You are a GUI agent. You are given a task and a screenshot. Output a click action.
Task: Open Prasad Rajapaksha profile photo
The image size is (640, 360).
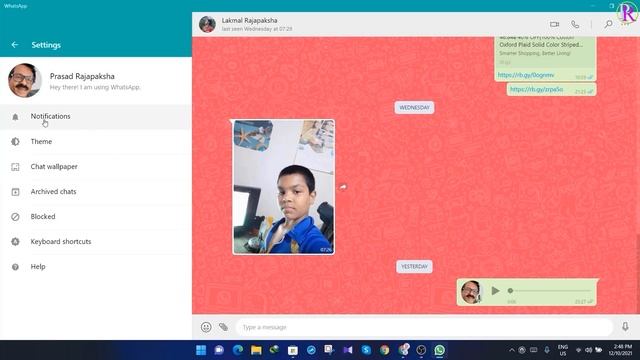(25, 80)
